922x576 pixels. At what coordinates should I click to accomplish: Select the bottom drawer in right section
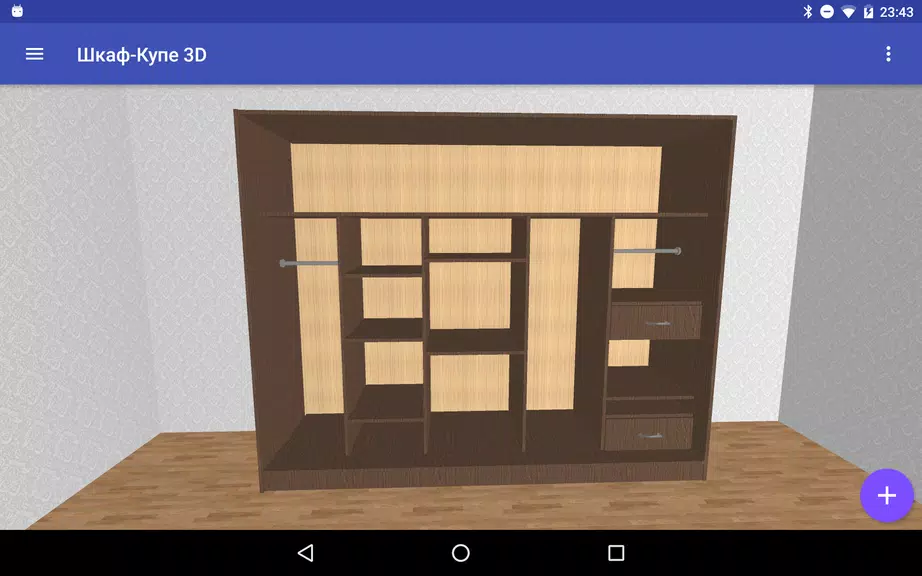648,433
